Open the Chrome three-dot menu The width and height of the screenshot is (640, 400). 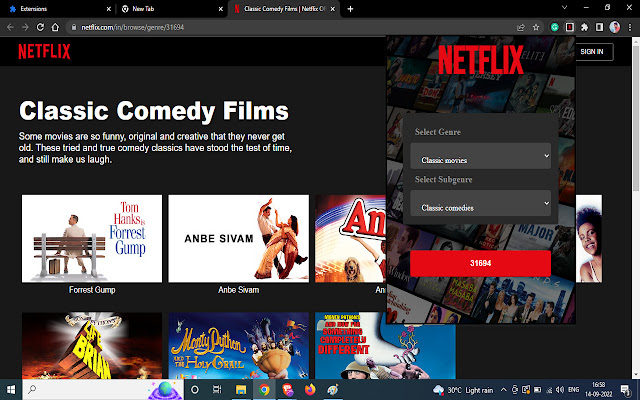tap(630, 27)
